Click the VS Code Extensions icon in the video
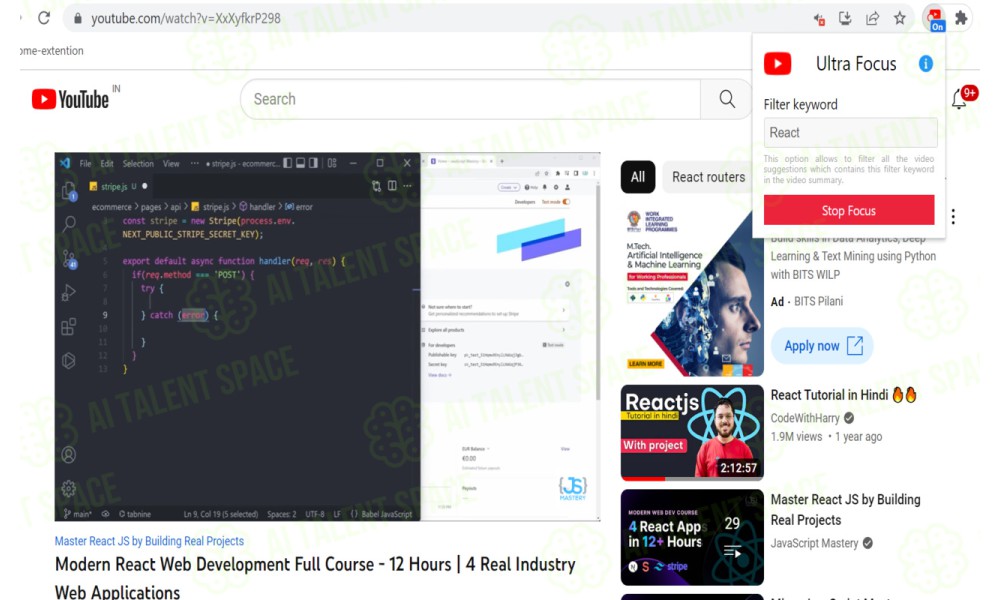 69,327
